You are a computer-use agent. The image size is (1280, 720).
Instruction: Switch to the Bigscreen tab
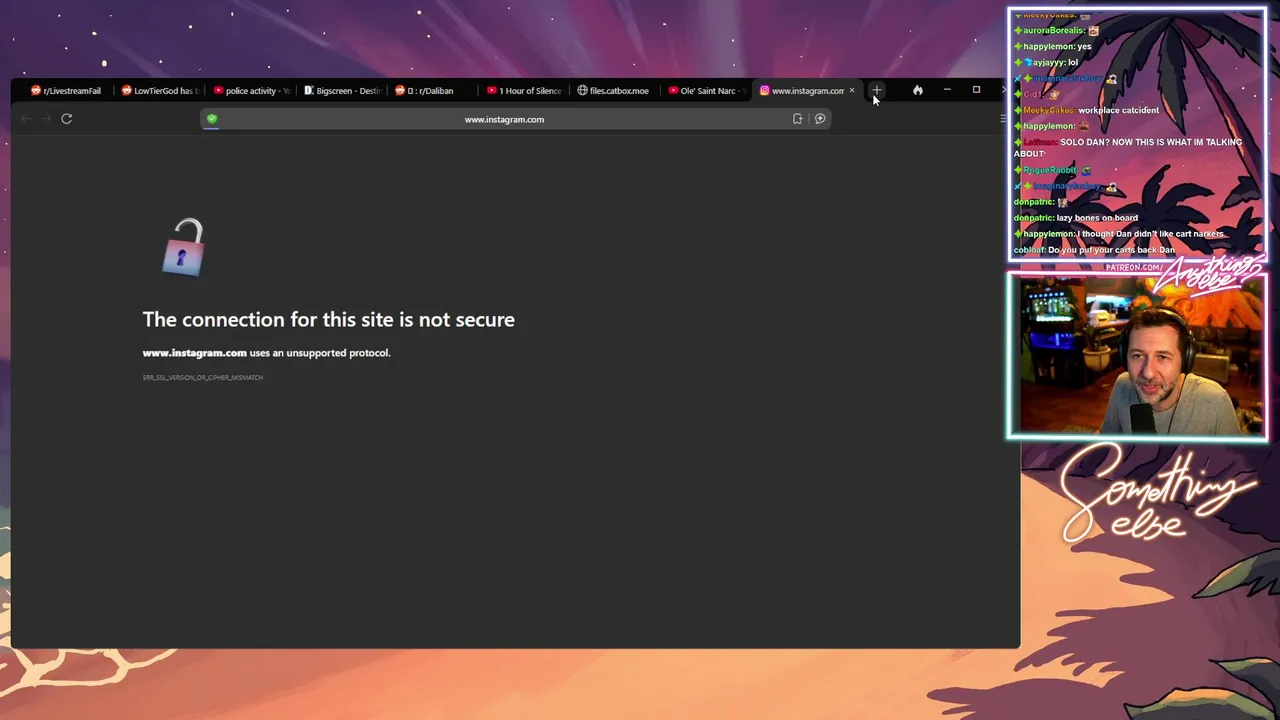click(x=343, y=91)
